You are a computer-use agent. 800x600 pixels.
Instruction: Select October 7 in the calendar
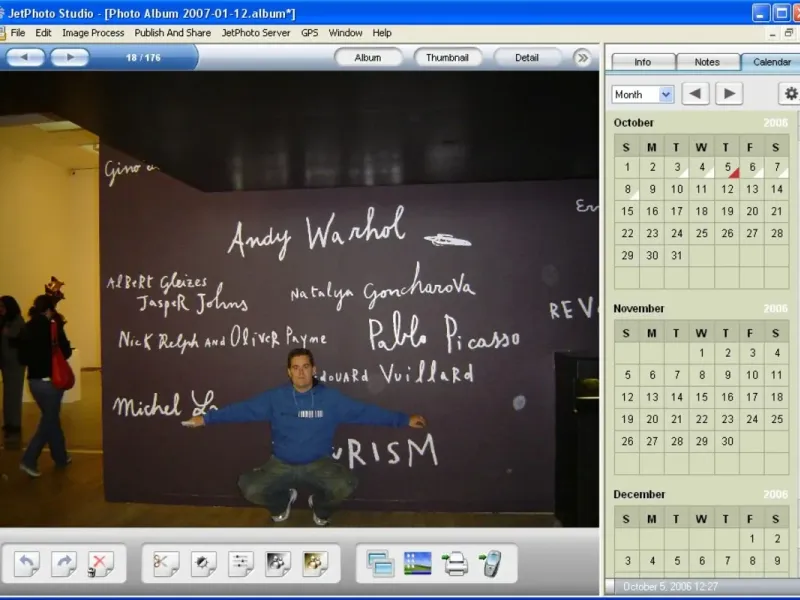pyautogui.click(x=777, y=167)
